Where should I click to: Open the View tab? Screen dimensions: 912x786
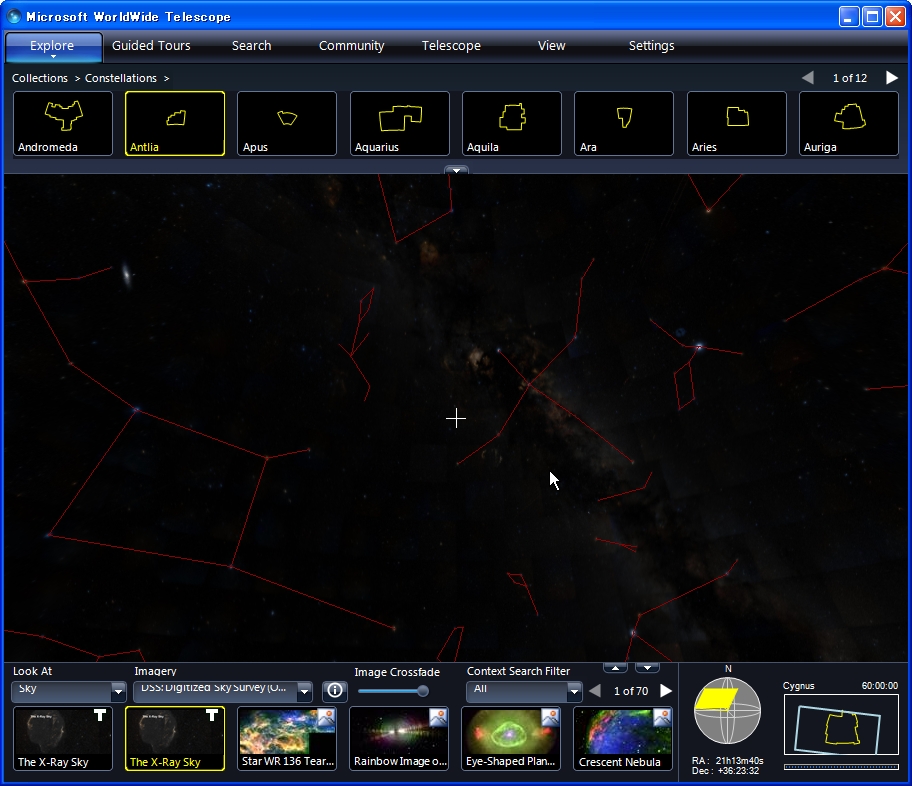pos(551,45)
